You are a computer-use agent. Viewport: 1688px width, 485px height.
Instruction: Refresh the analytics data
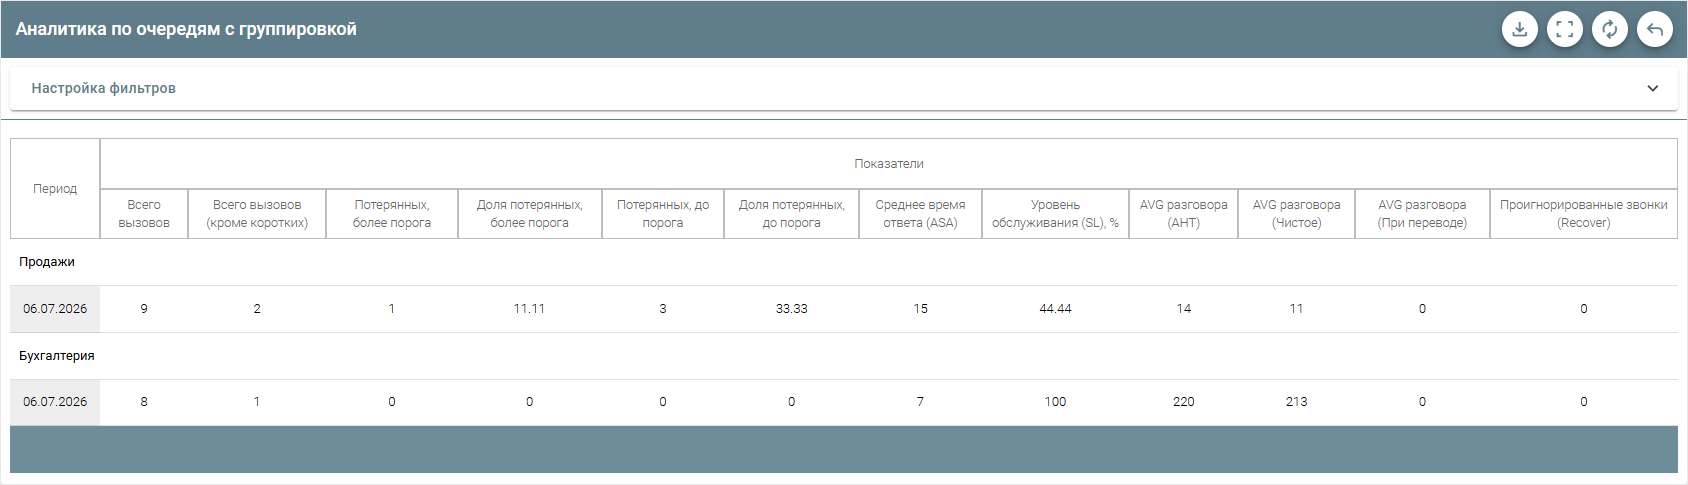point(1609,29)
